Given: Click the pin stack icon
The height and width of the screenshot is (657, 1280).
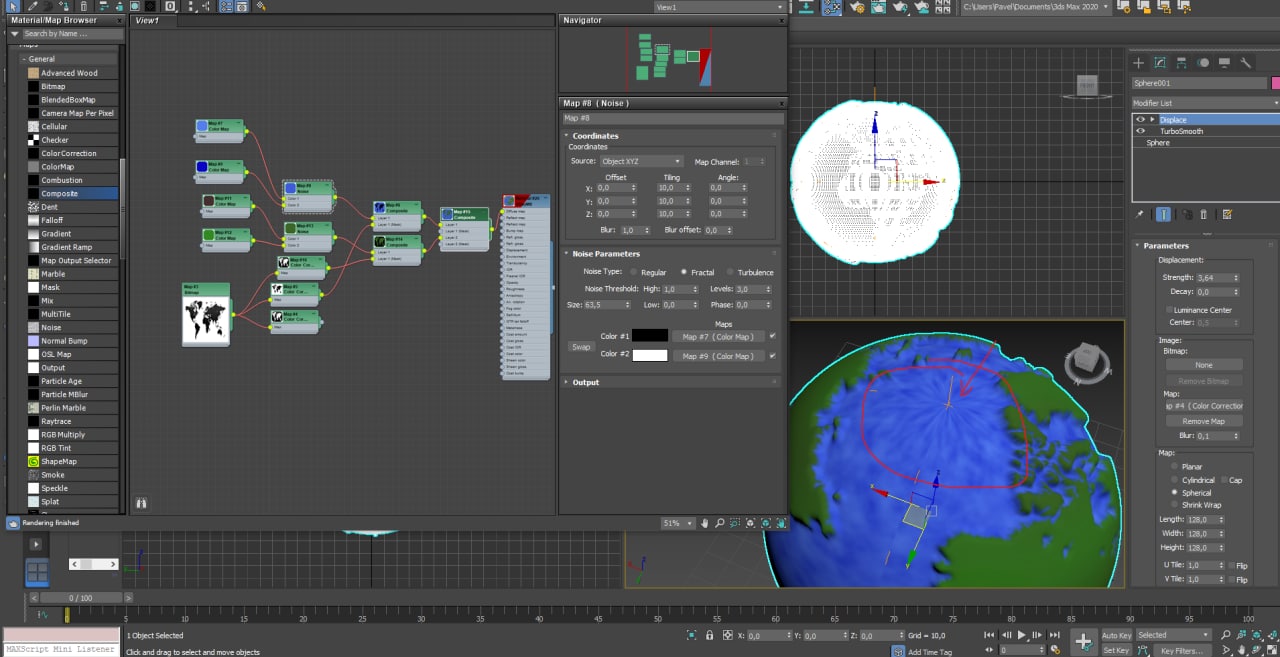Looking at the screenshot, I should 1139,214.
